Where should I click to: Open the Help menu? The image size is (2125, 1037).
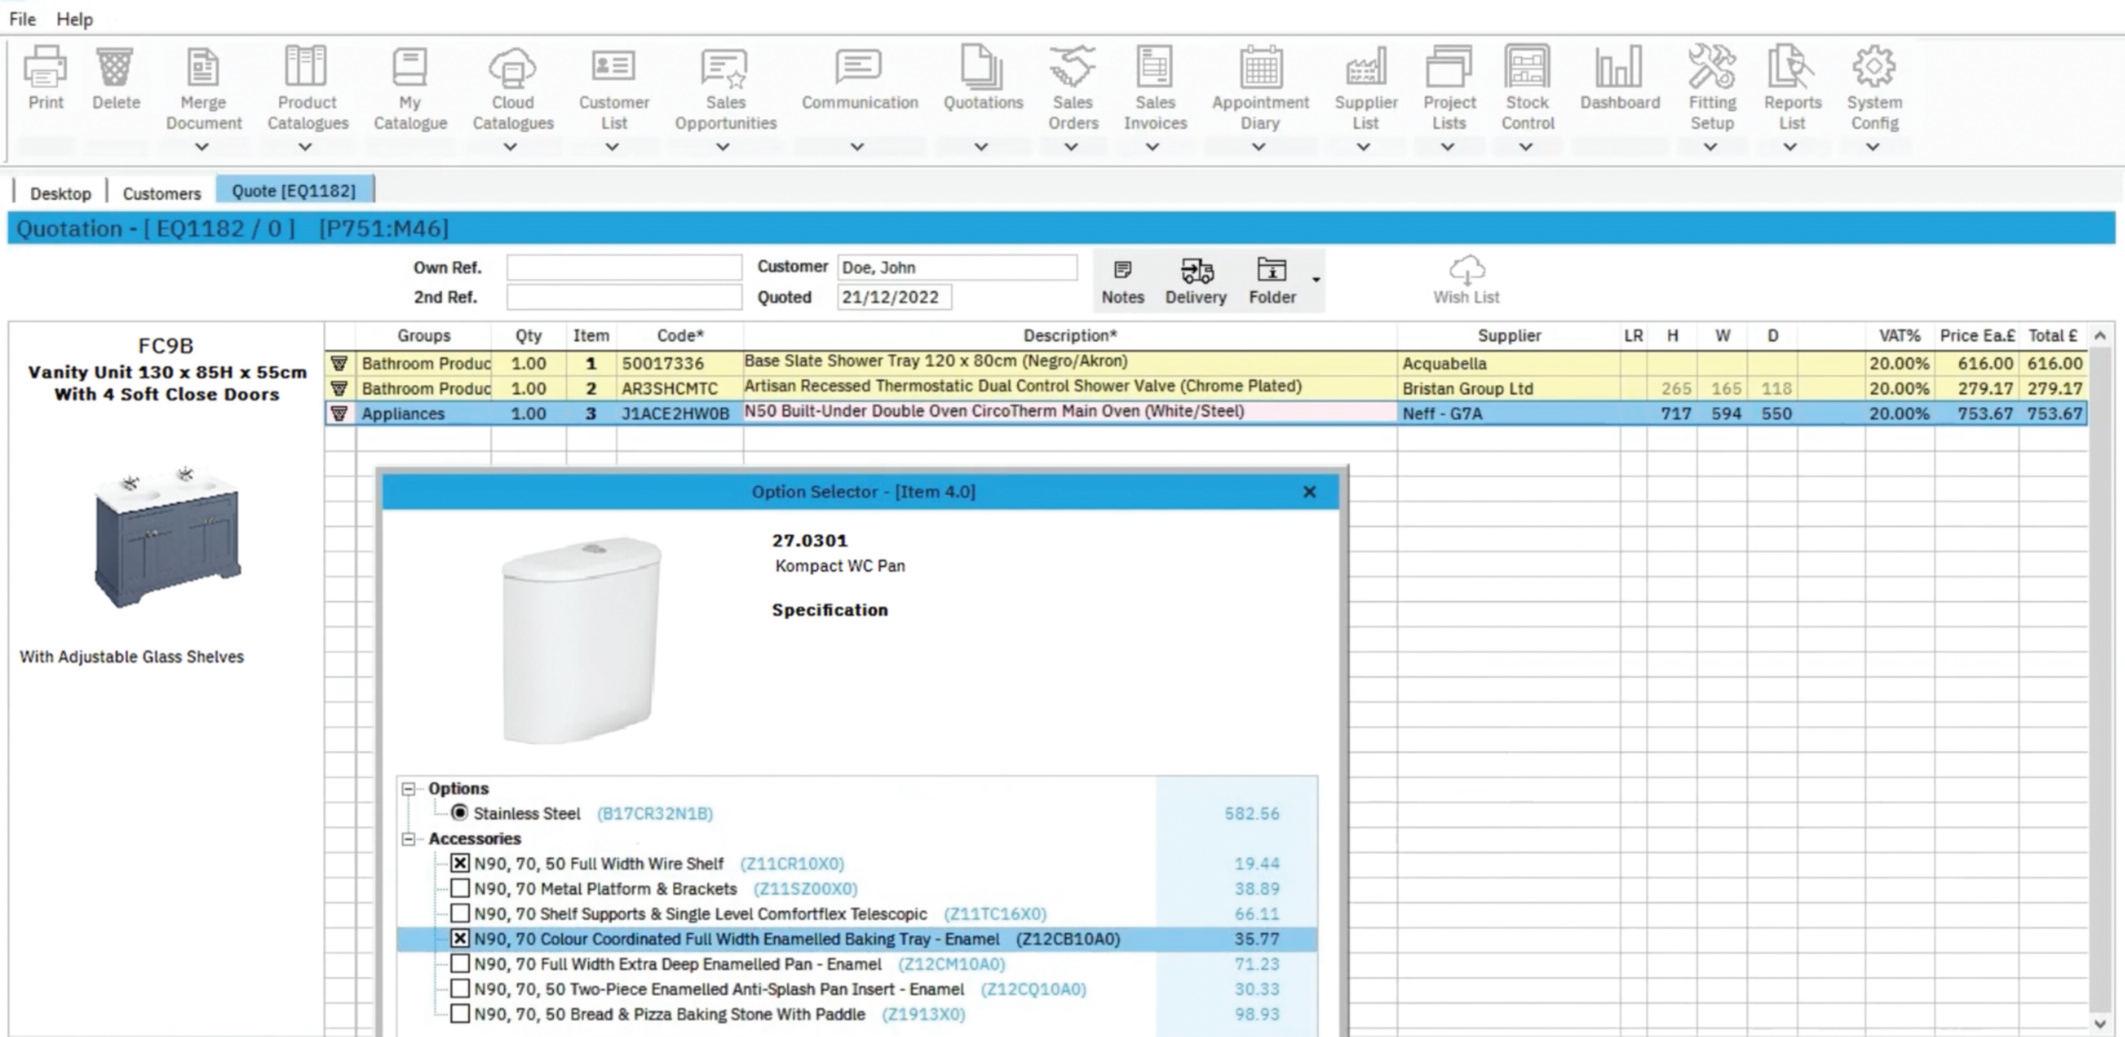pos(74,19)
